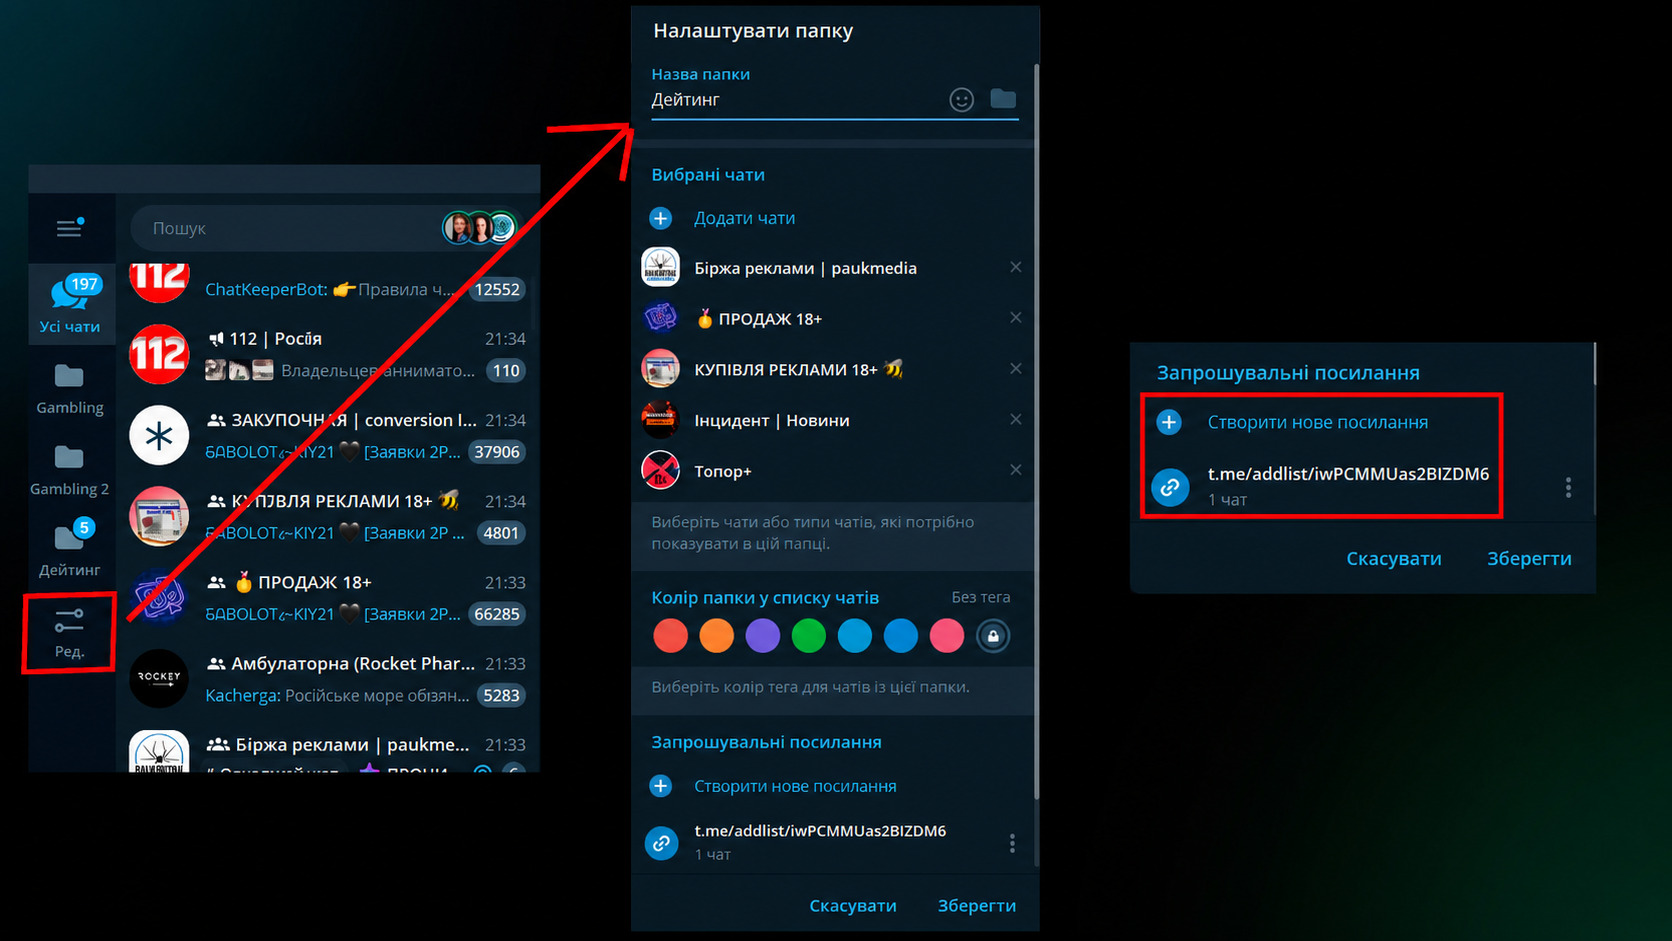Switch to the Gambling 2 folder
The width and height of the screenshot is (1672, 941).
[70, 470]
